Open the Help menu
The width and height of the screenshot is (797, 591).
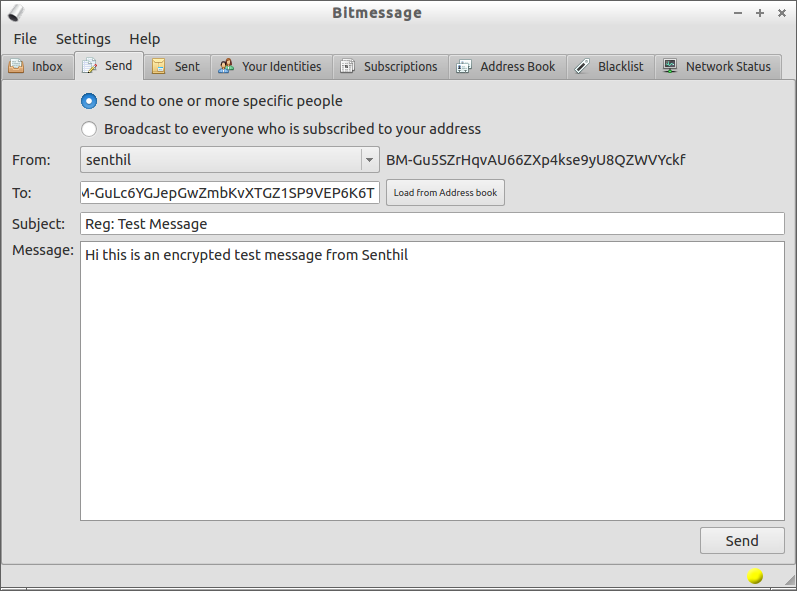pyautogui.click(x=144, y=39)
